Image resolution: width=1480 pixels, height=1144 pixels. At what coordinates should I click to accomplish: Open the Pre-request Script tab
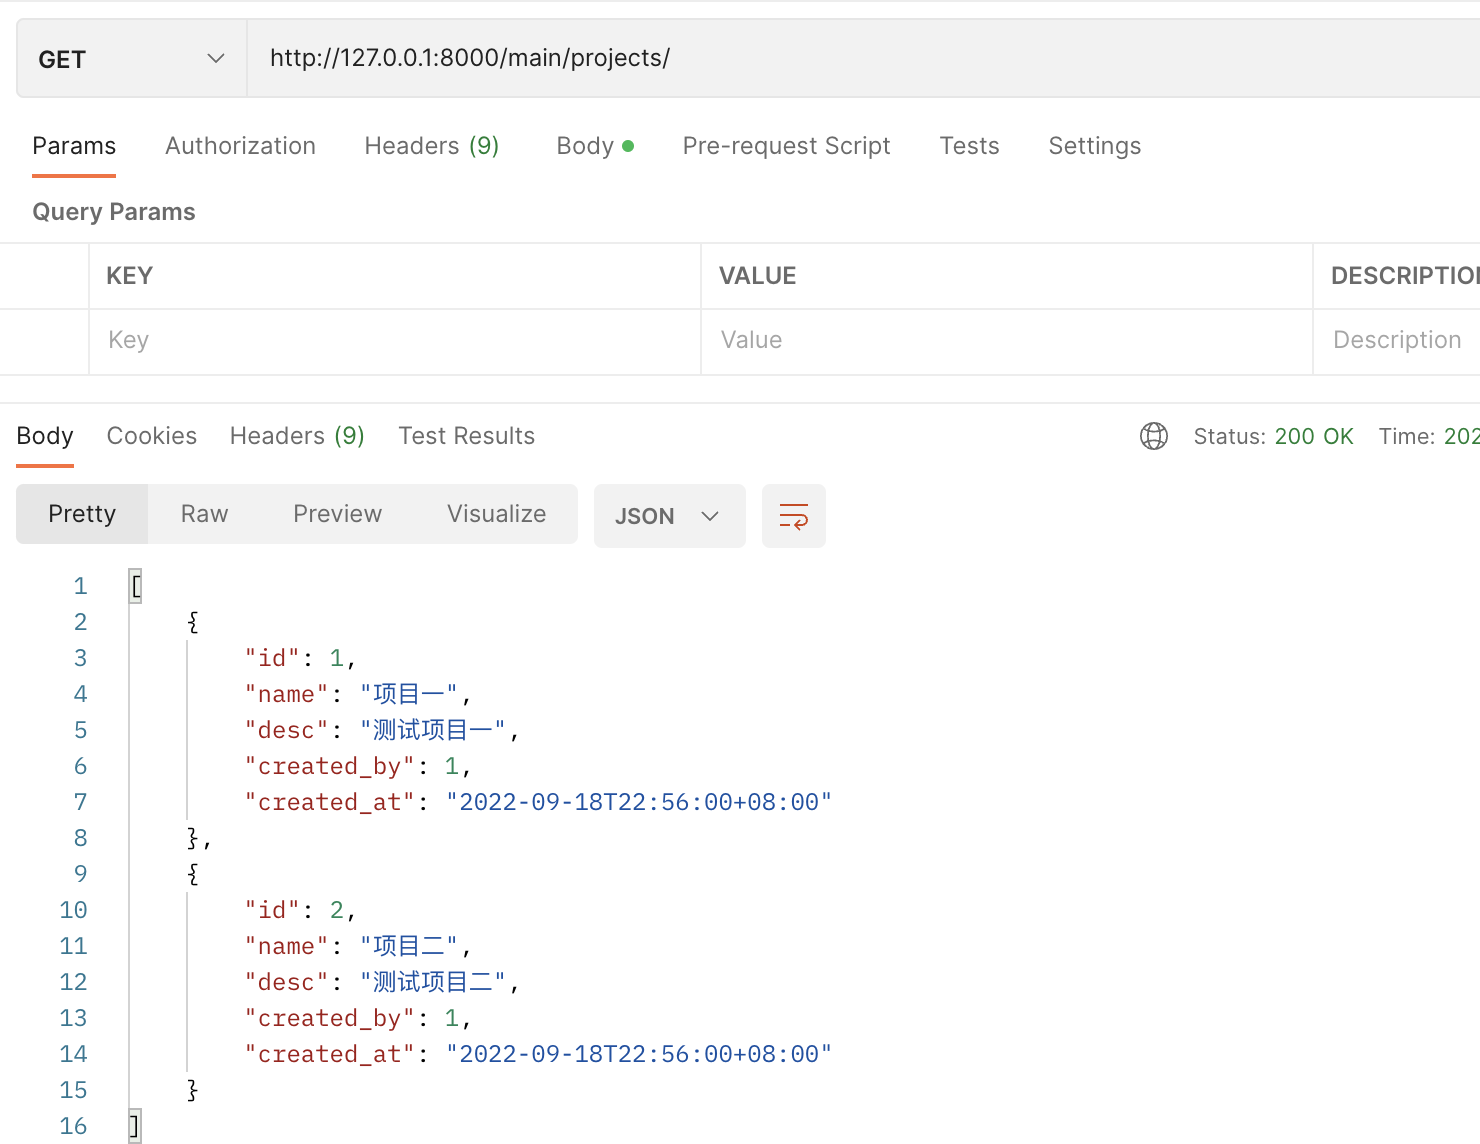click(786, 146)
